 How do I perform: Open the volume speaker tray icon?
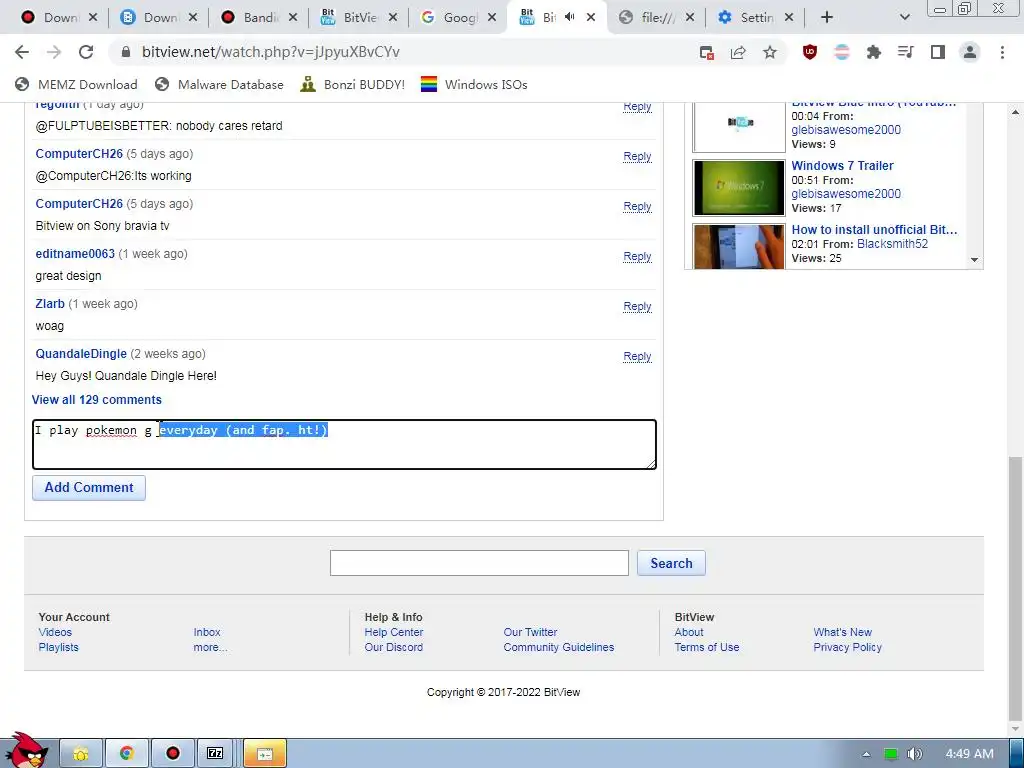point(915,754)
